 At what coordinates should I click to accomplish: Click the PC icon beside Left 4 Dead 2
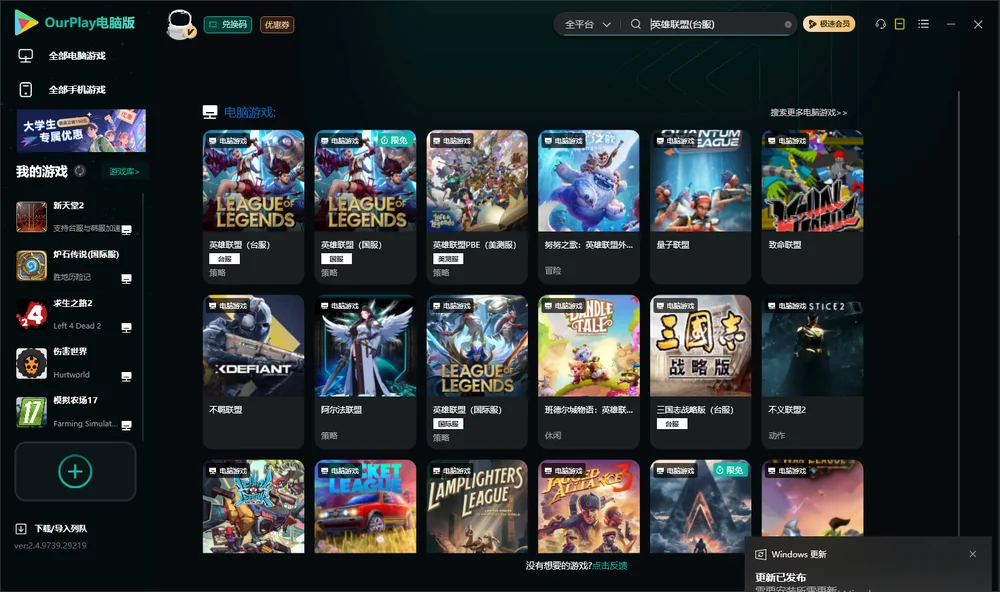126,327
